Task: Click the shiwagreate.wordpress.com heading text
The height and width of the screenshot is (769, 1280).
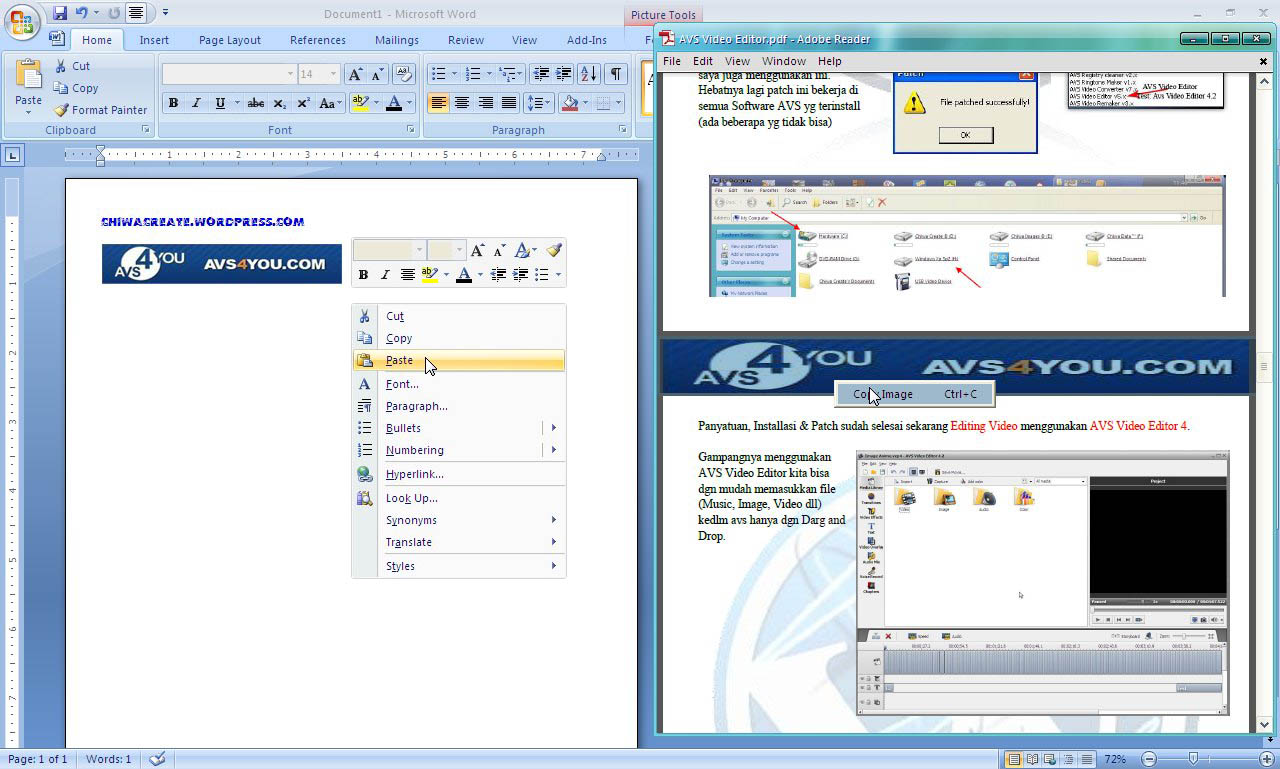Action: (x=203, y=222)
